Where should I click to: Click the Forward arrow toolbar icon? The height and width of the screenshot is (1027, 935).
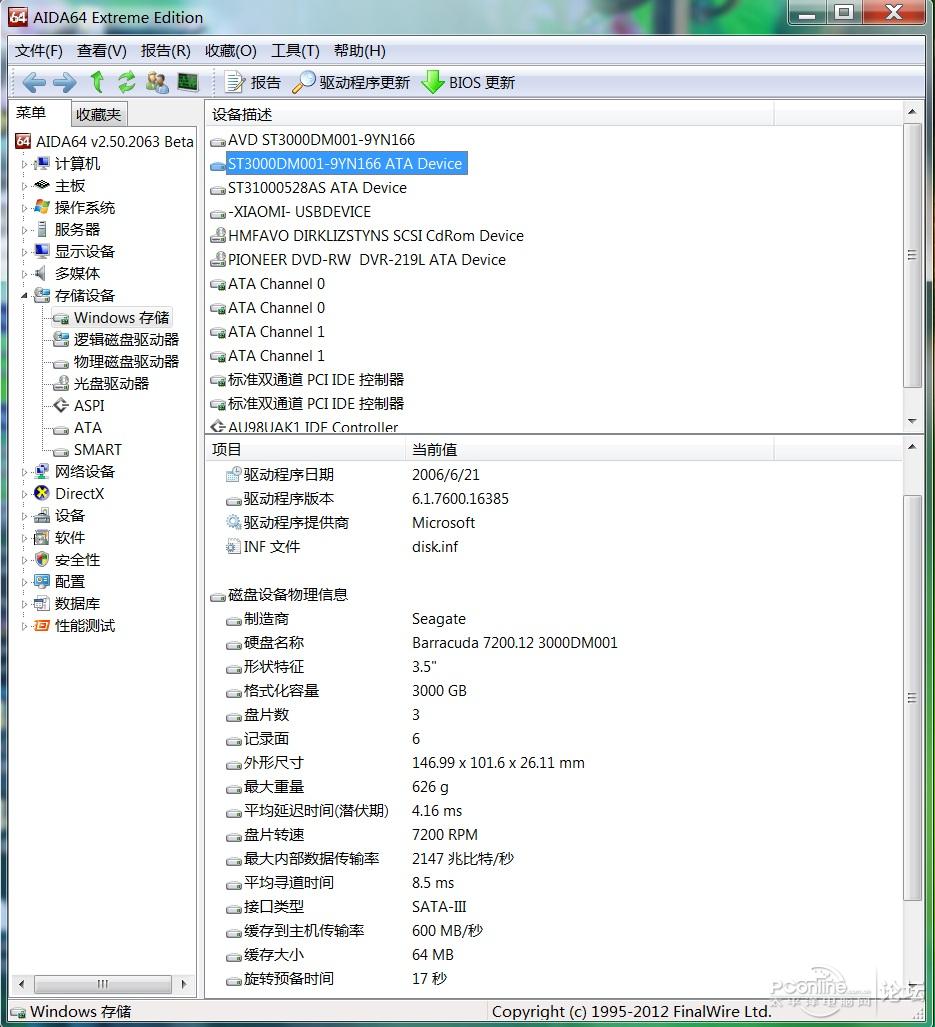64,83
